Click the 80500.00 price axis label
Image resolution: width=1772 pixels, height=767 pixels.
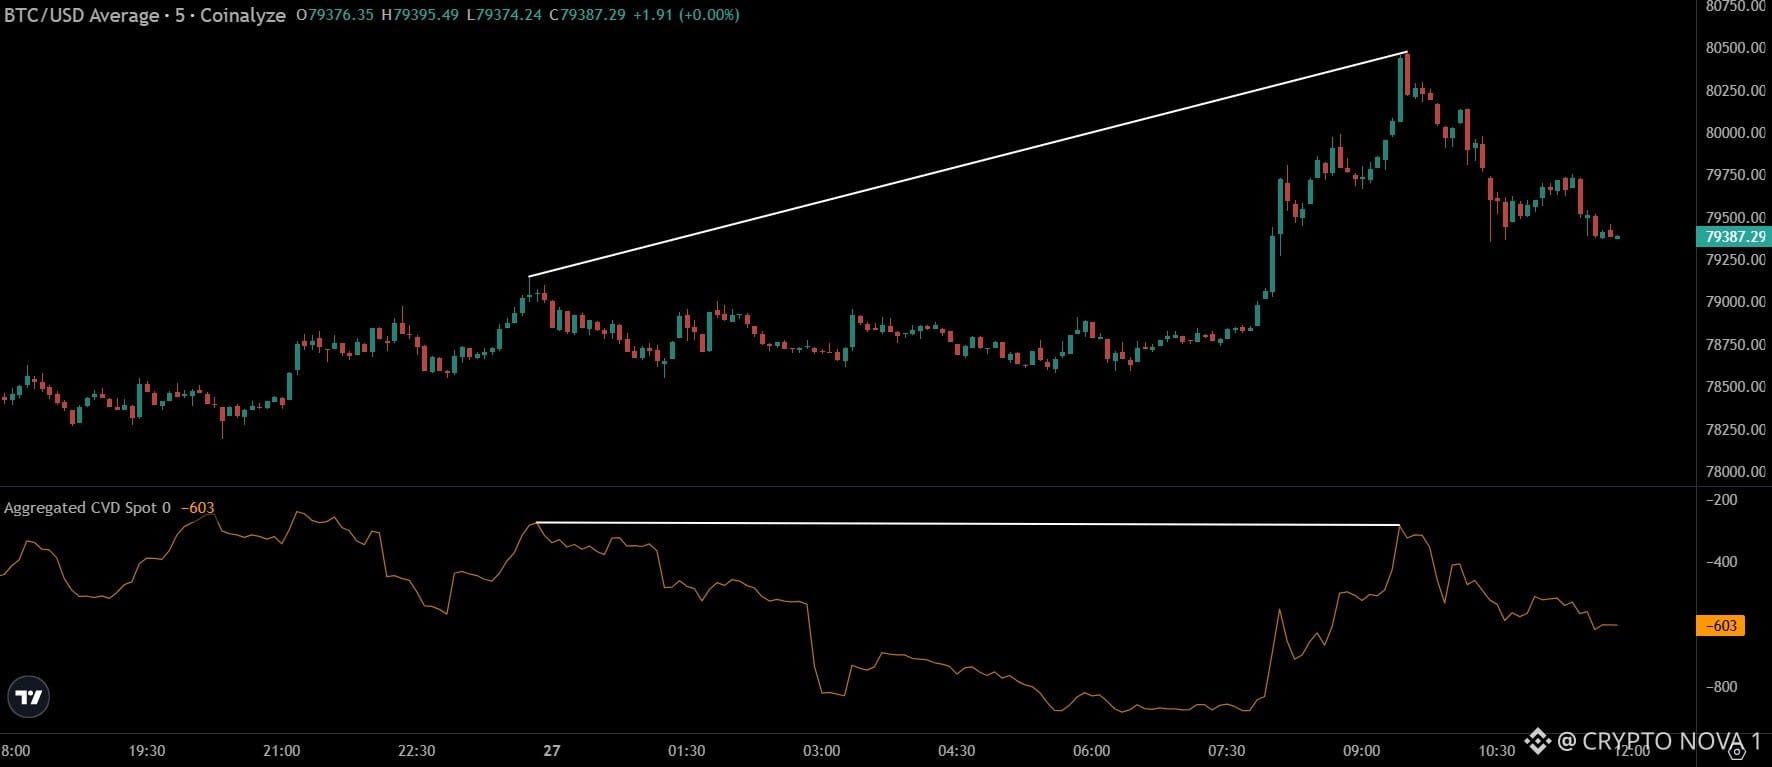1735,48
